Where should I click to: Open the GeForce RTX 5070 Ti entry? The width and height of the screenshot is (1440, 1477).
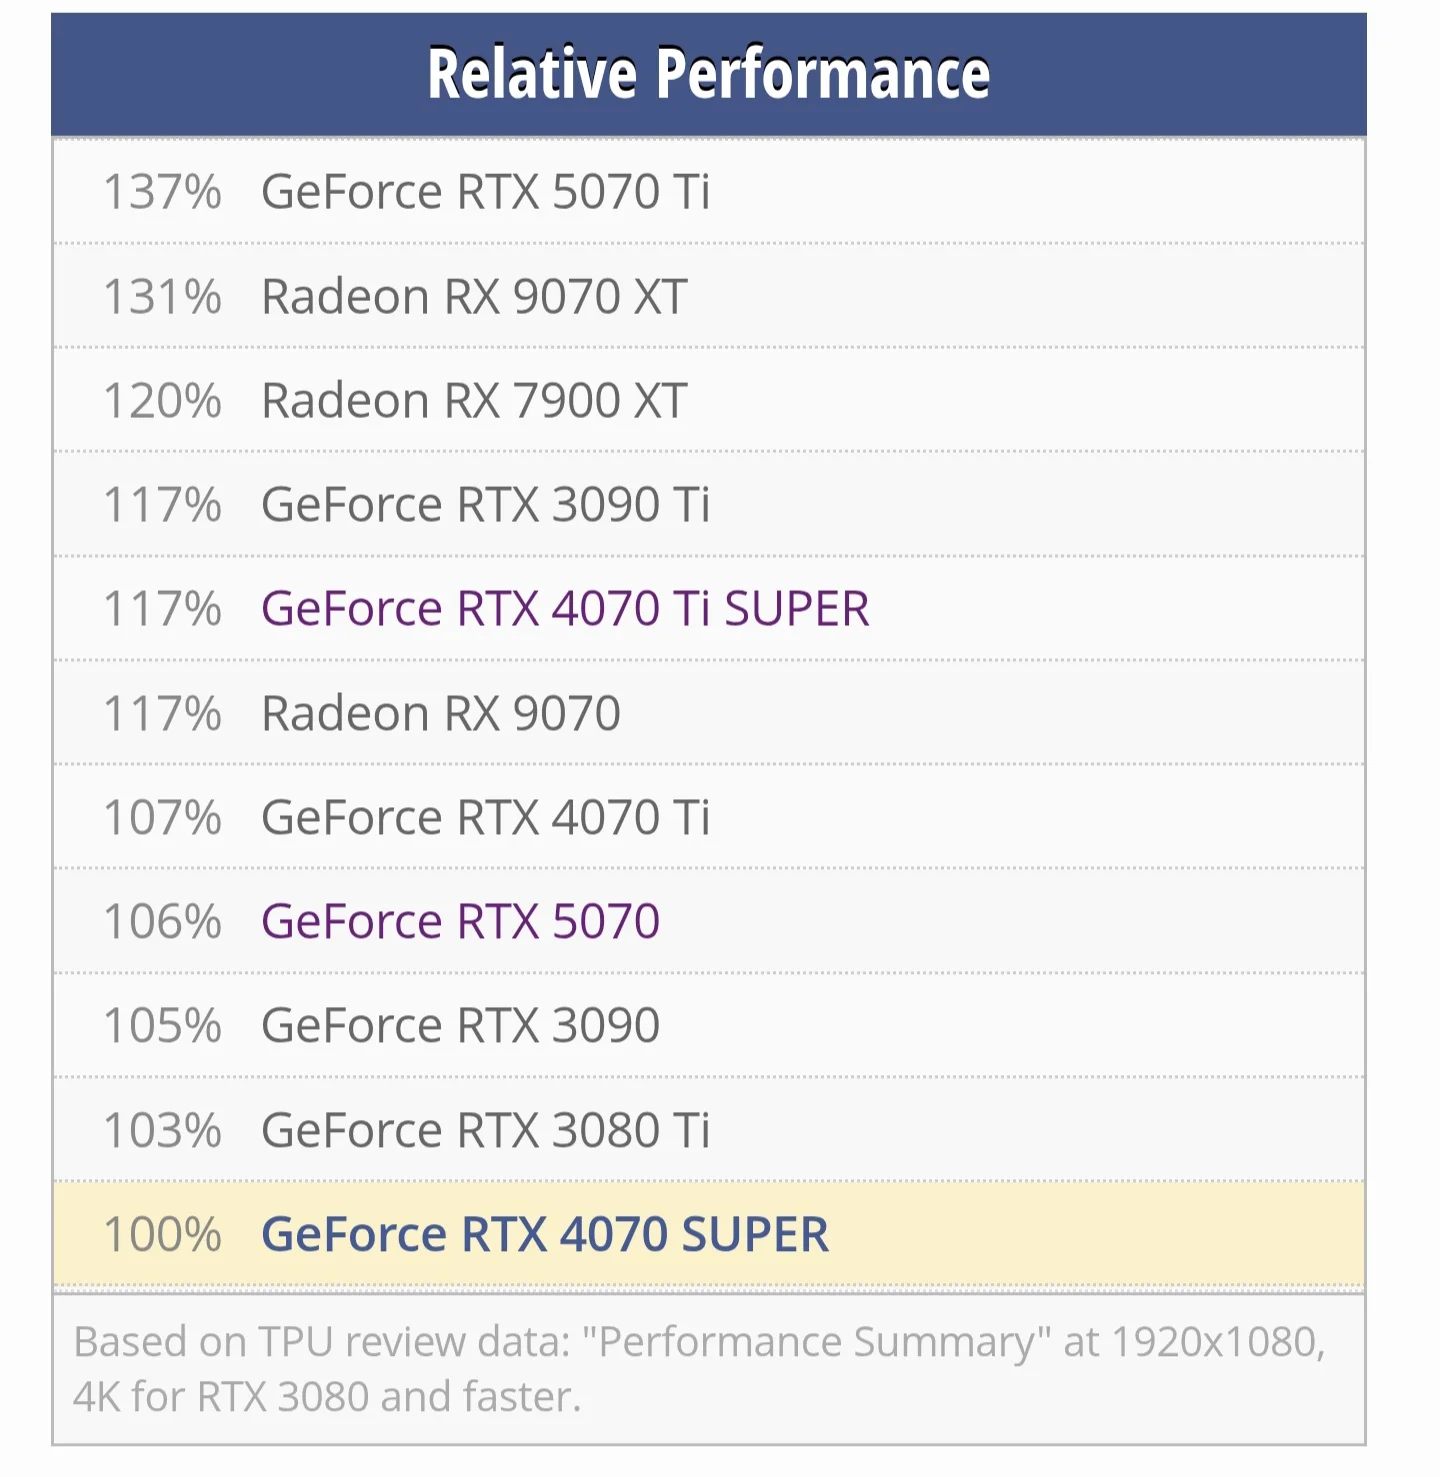(485, 192)
